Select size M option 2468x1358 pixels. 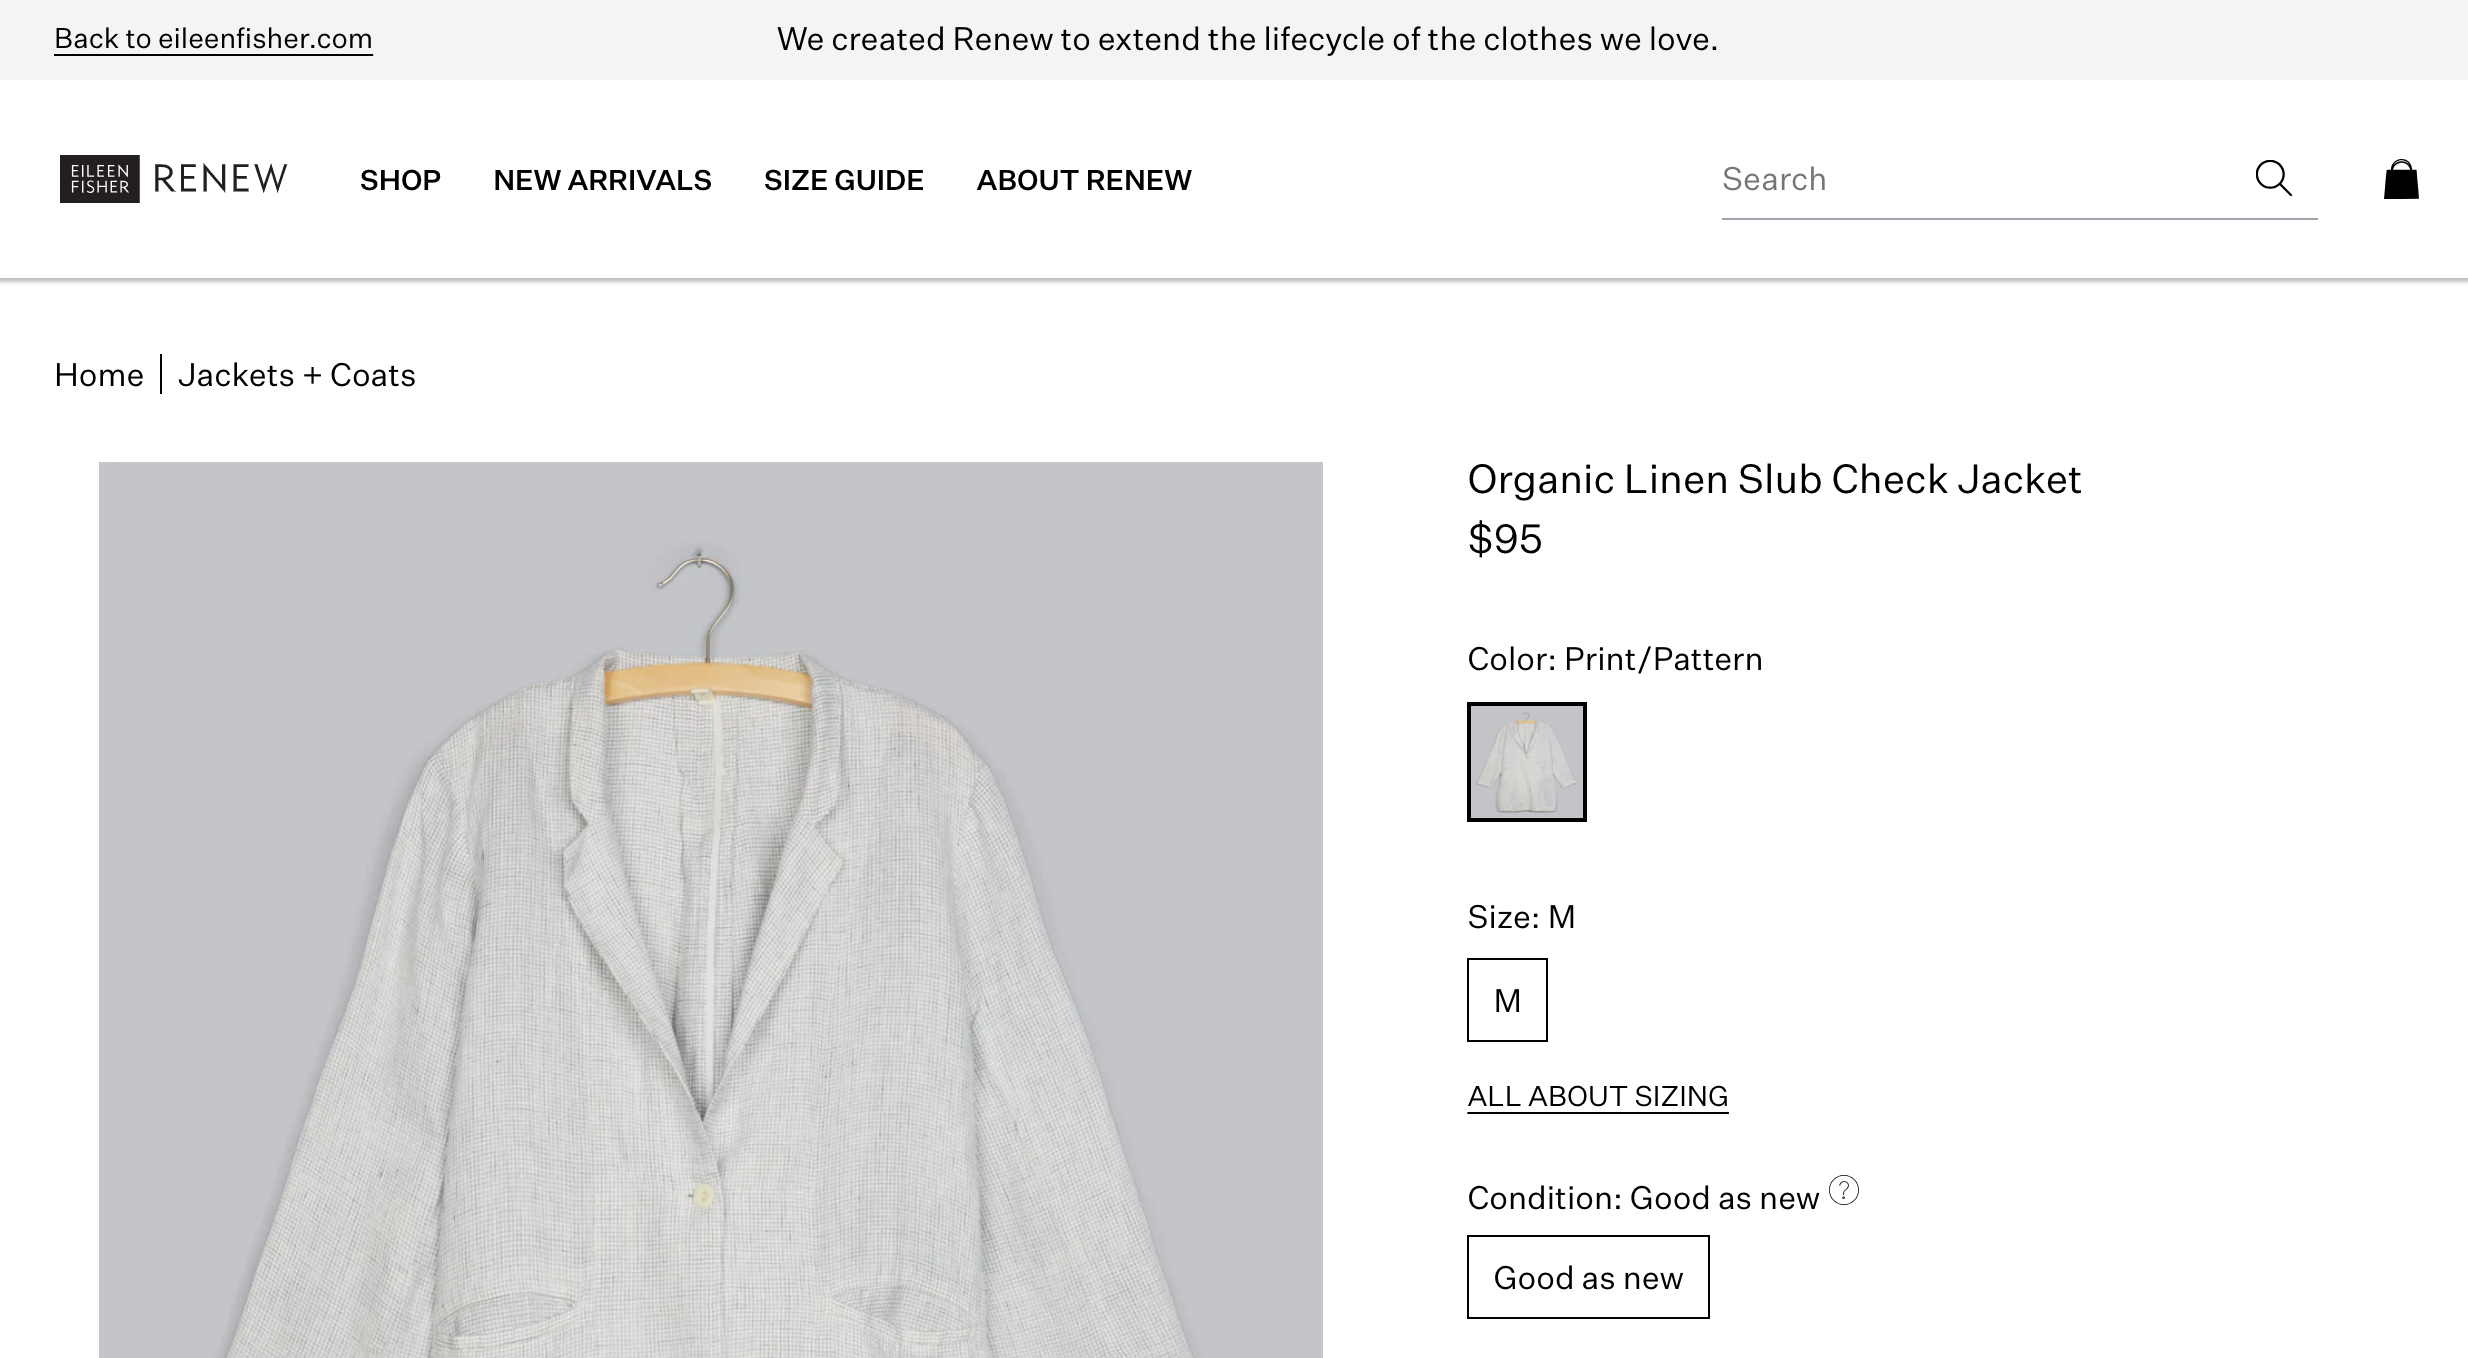coord(1507,1000)
